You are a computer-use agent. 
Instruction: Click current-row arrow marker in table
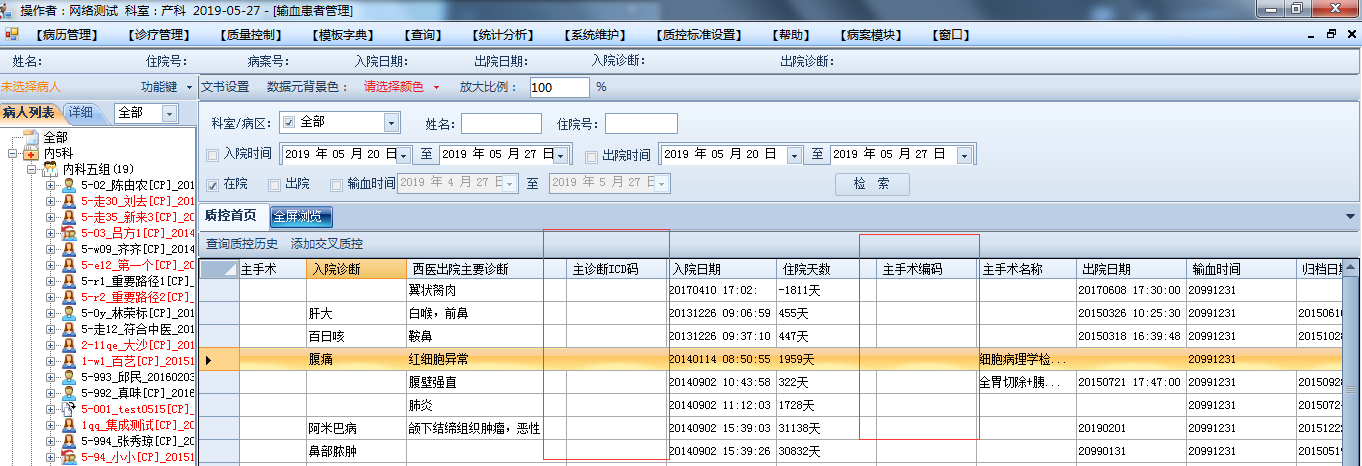click(208, 359)
